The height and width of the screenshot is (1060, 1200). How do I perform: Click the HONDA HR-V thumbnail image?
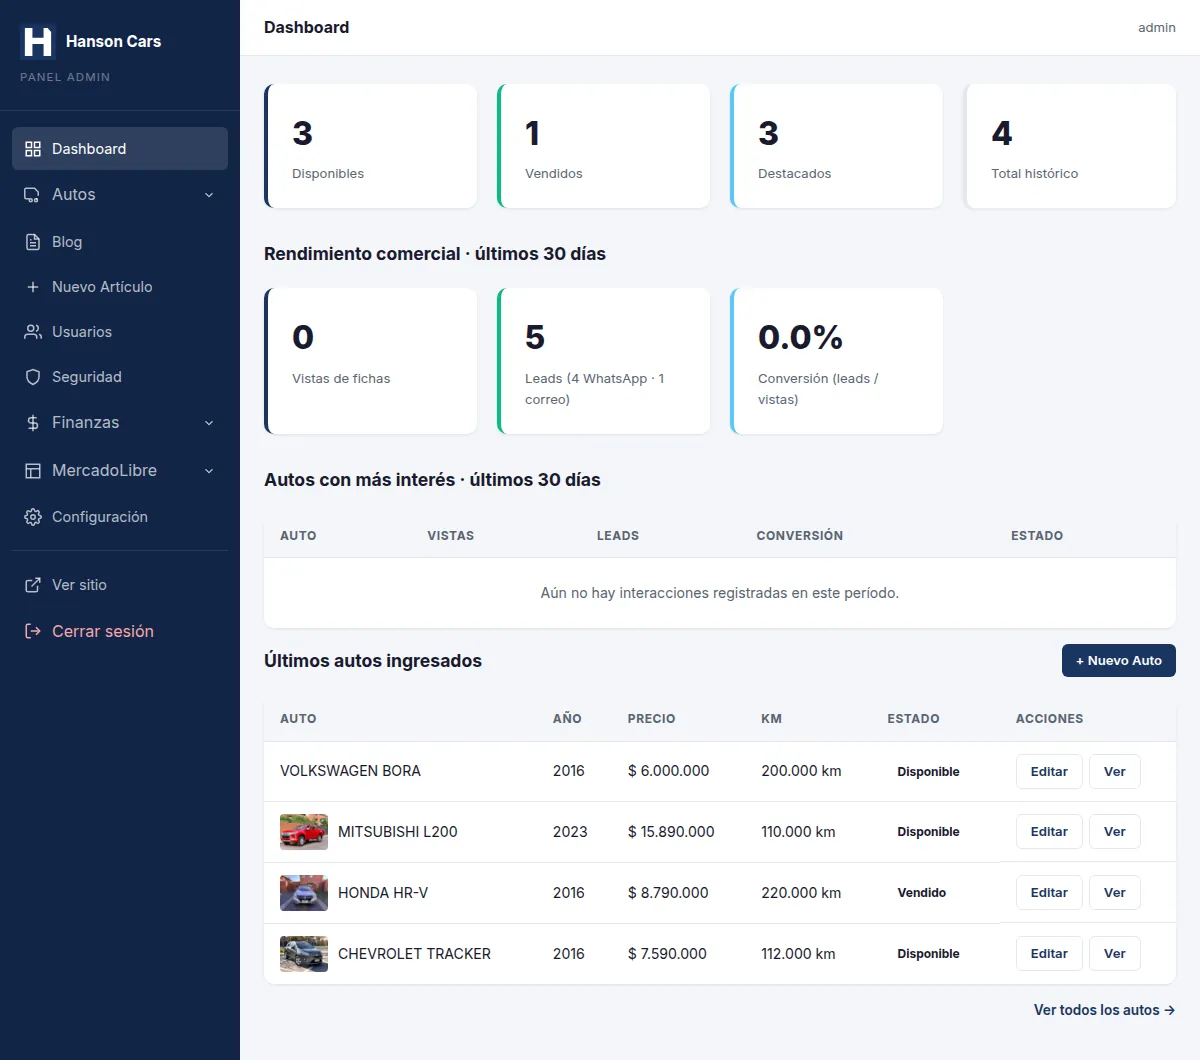pos(304,893)
